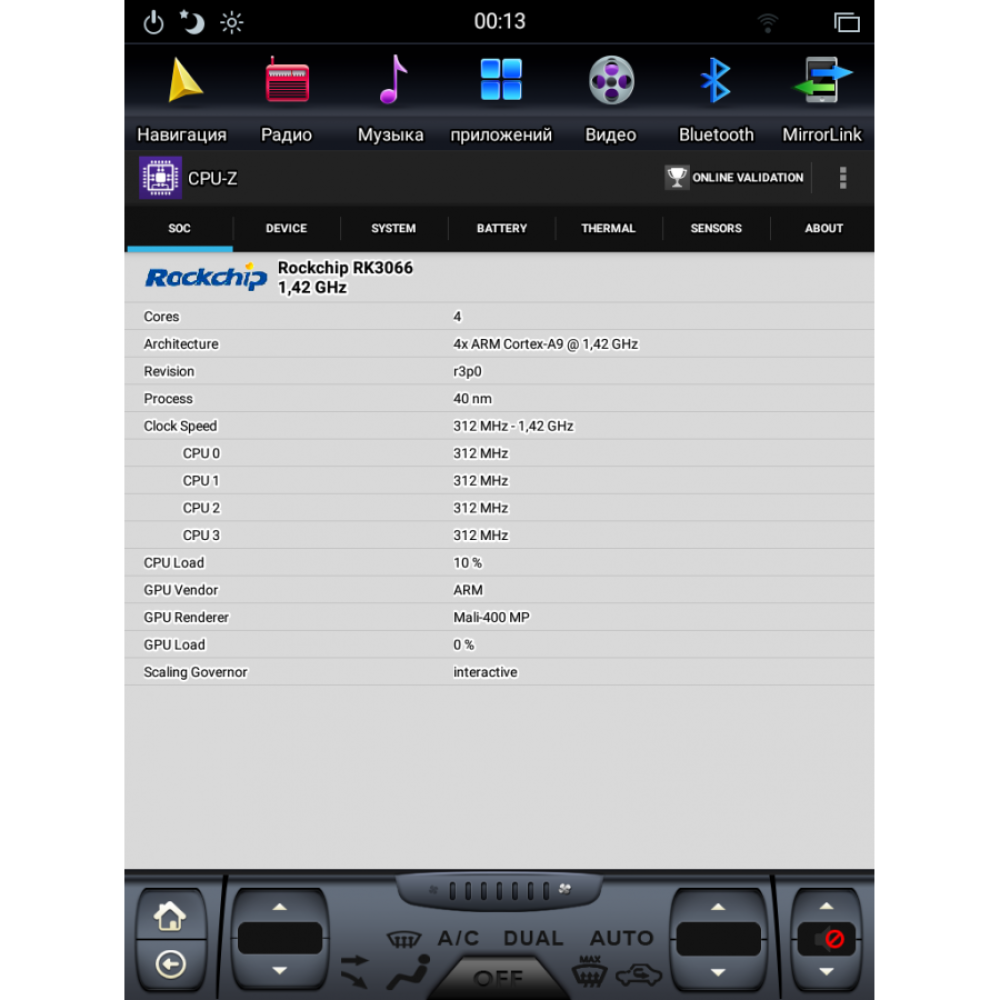Toggle air recirculation car icon
The image size is (1000, 1000).
tap(639, 975)
